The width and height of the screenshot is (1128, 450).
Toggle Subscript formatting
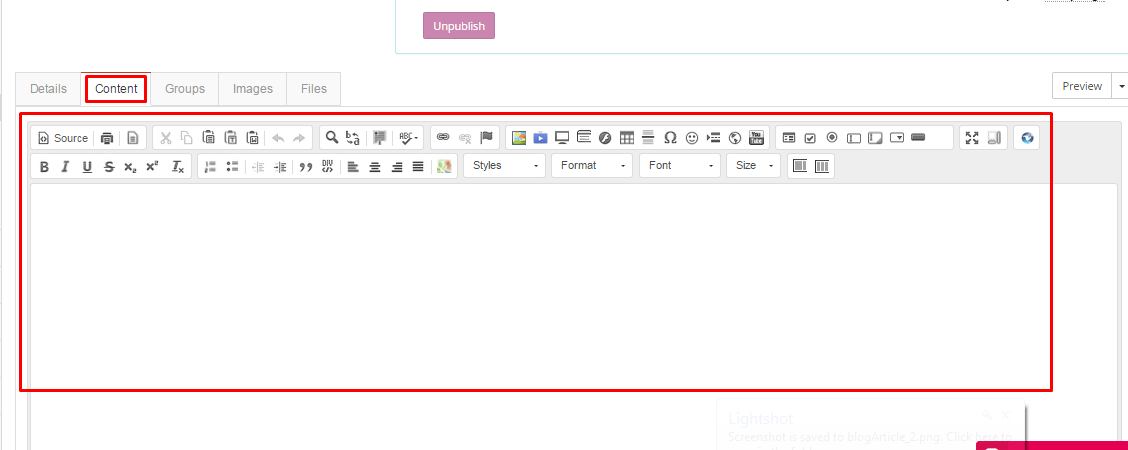click(x=130, y=167)
